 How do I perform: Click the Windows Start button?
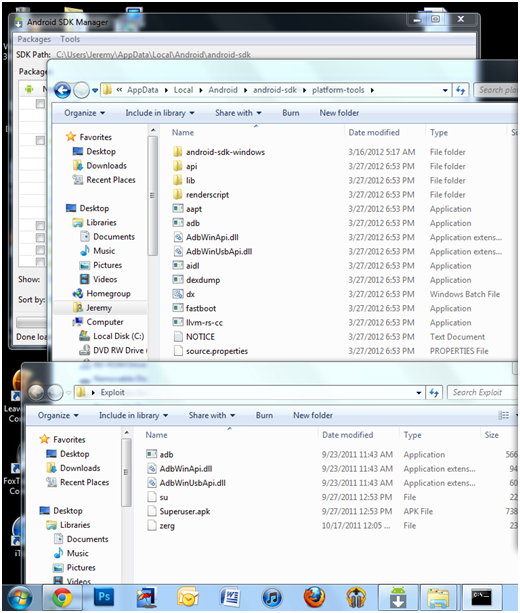(x=20, y=598)
